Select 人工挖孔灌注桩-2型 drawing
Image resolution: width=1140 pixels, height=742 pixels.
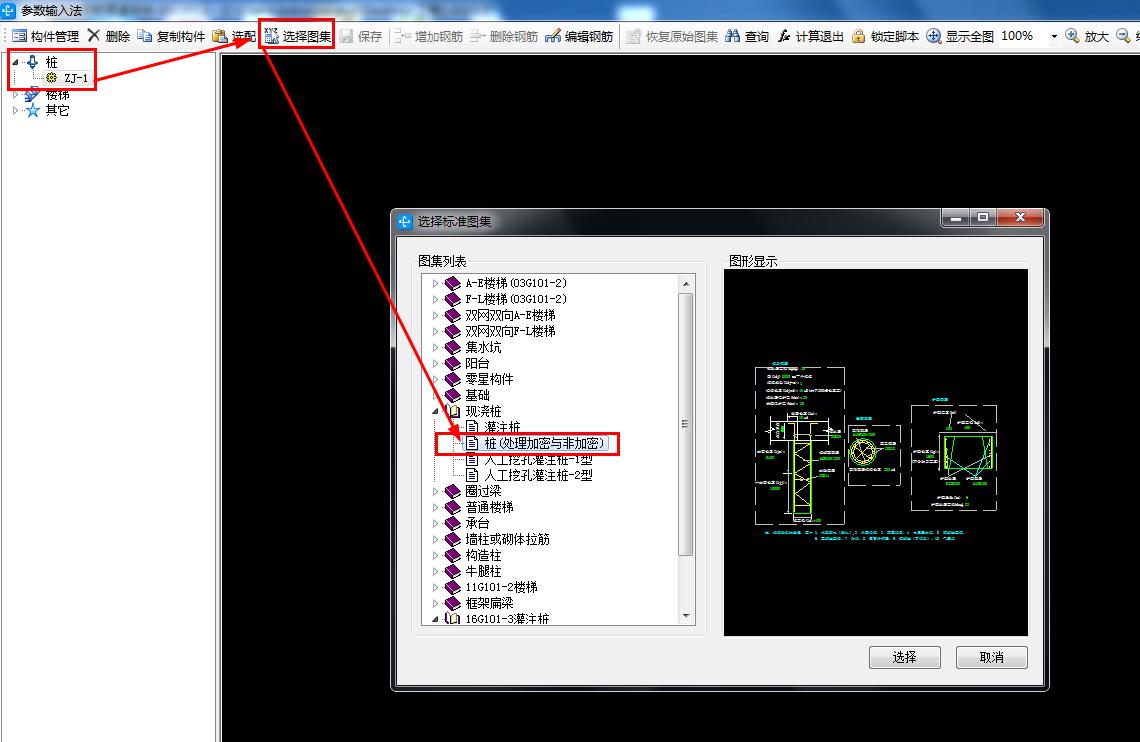(x=538, y=475)
